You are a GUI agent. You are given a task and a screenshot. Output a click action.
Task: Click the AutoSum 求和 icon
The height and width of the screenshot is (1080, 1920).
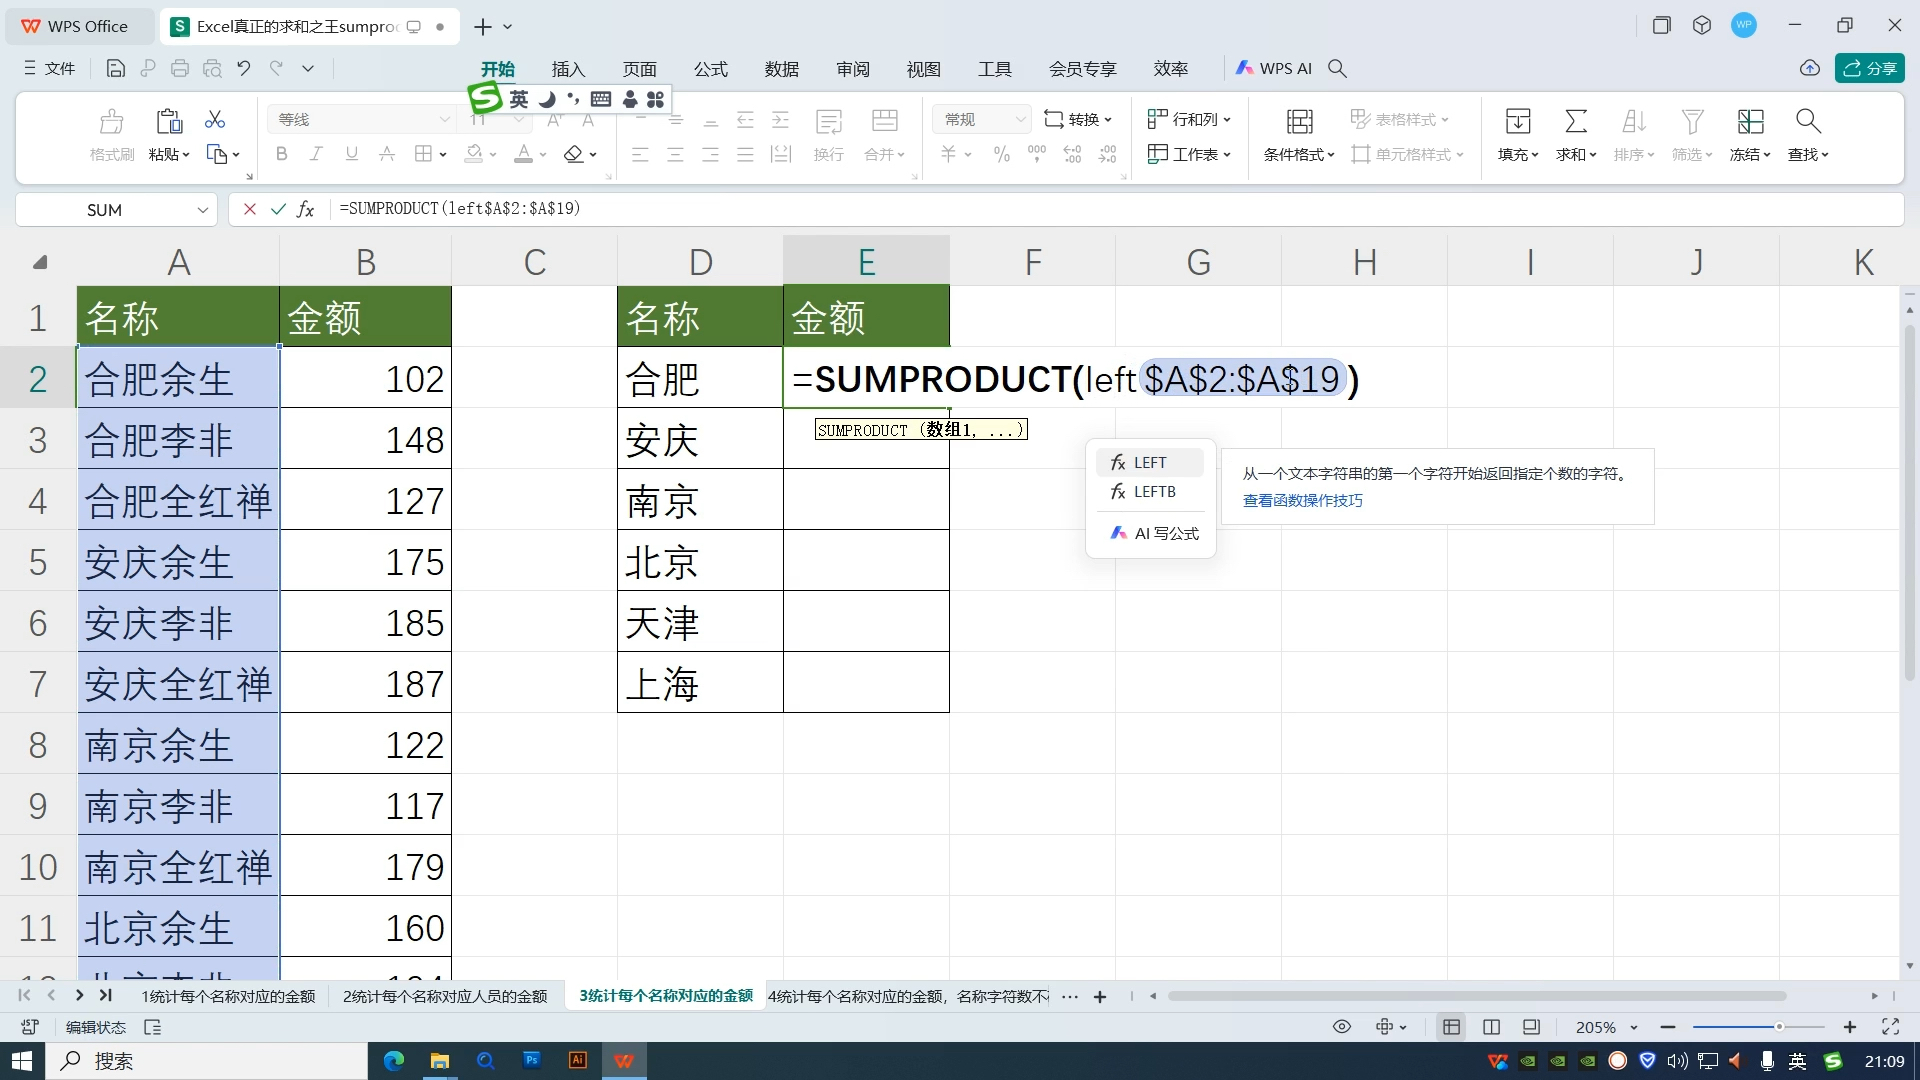coord(1575,122)
